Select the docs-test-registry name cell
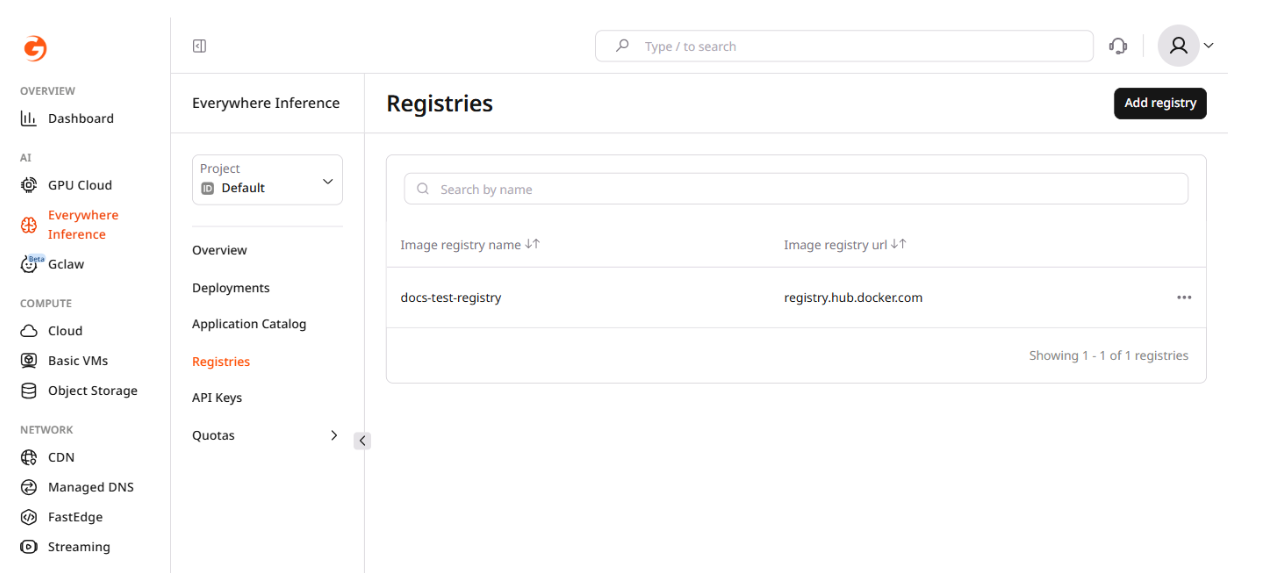Viewport: 1263px width, 573px height. (x=451, y=297)
